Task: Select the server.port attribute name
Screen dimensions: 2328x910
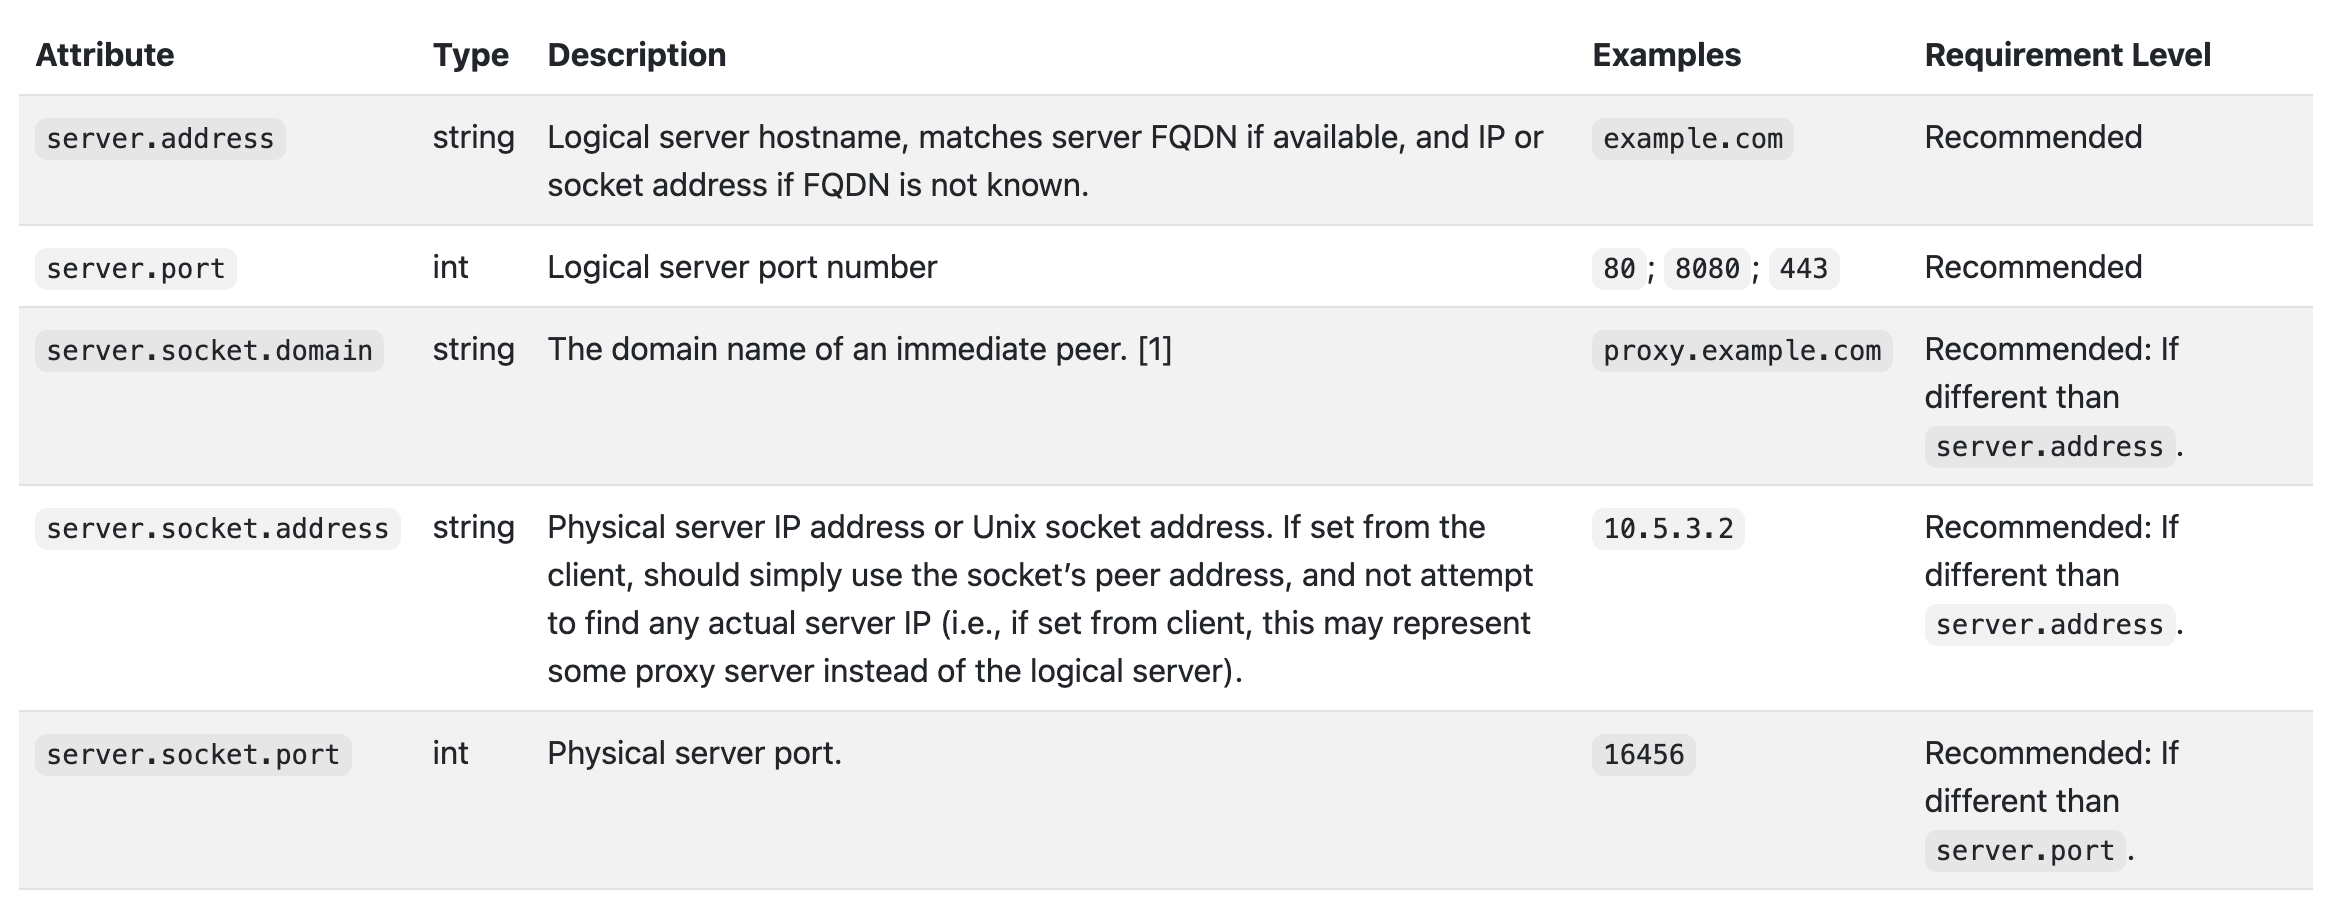Action: point(136,269)
